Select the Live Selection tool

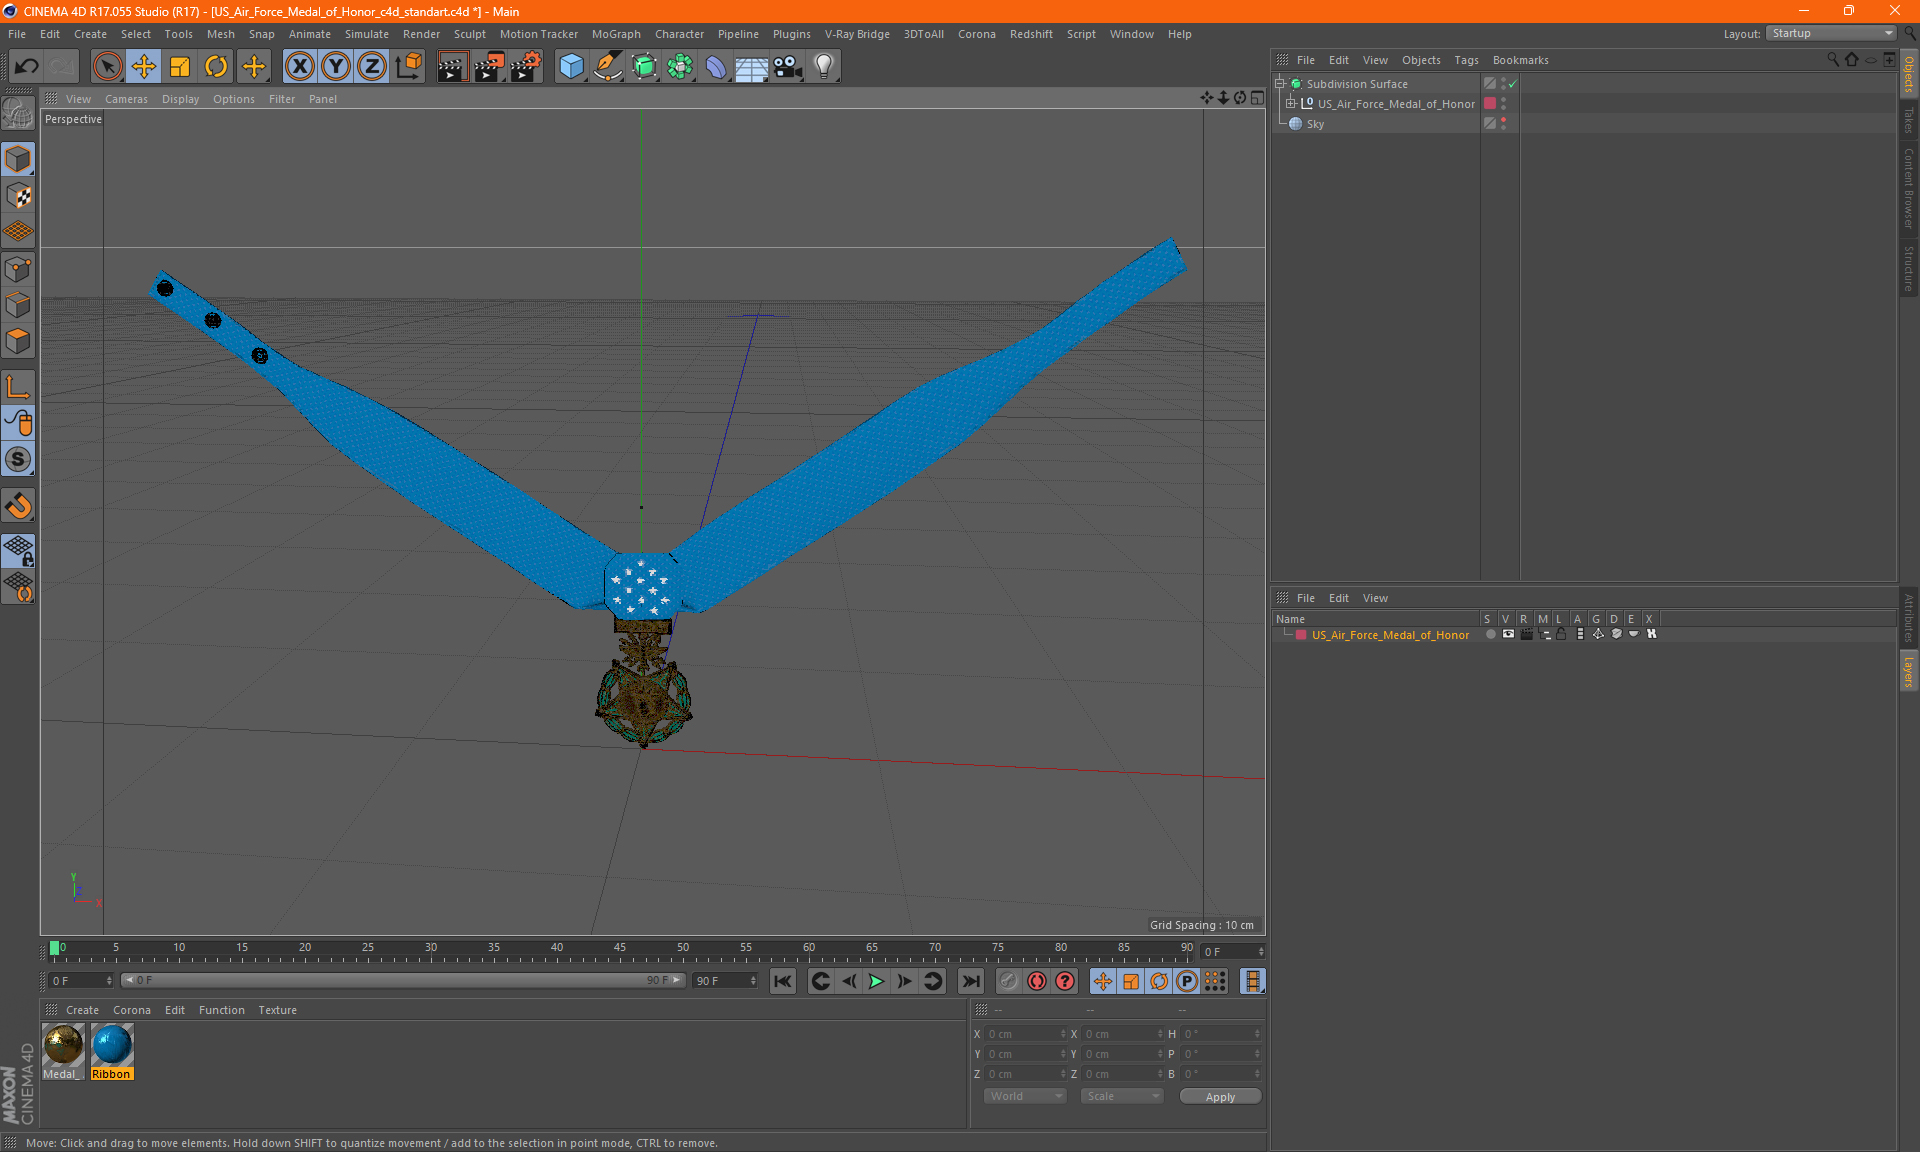point(107,67)
